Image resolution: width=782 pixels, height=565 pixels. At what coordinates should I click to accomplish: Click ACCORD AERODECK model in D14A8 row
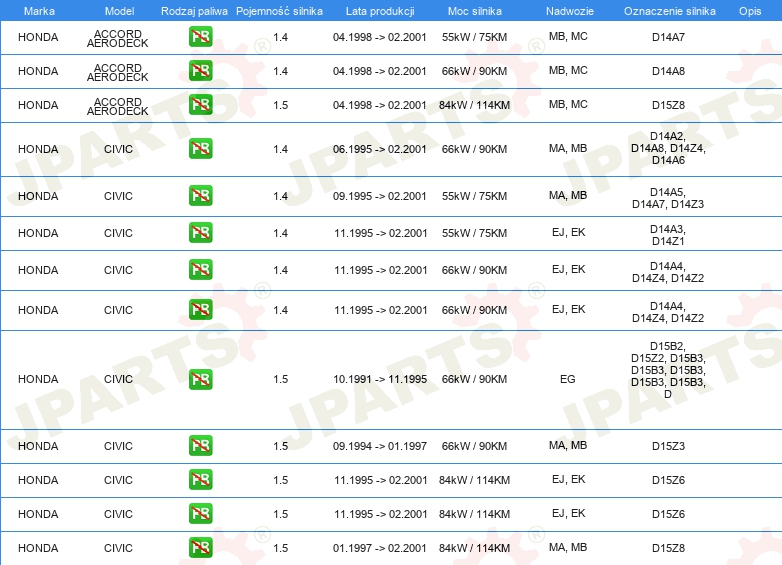point(118,72)
